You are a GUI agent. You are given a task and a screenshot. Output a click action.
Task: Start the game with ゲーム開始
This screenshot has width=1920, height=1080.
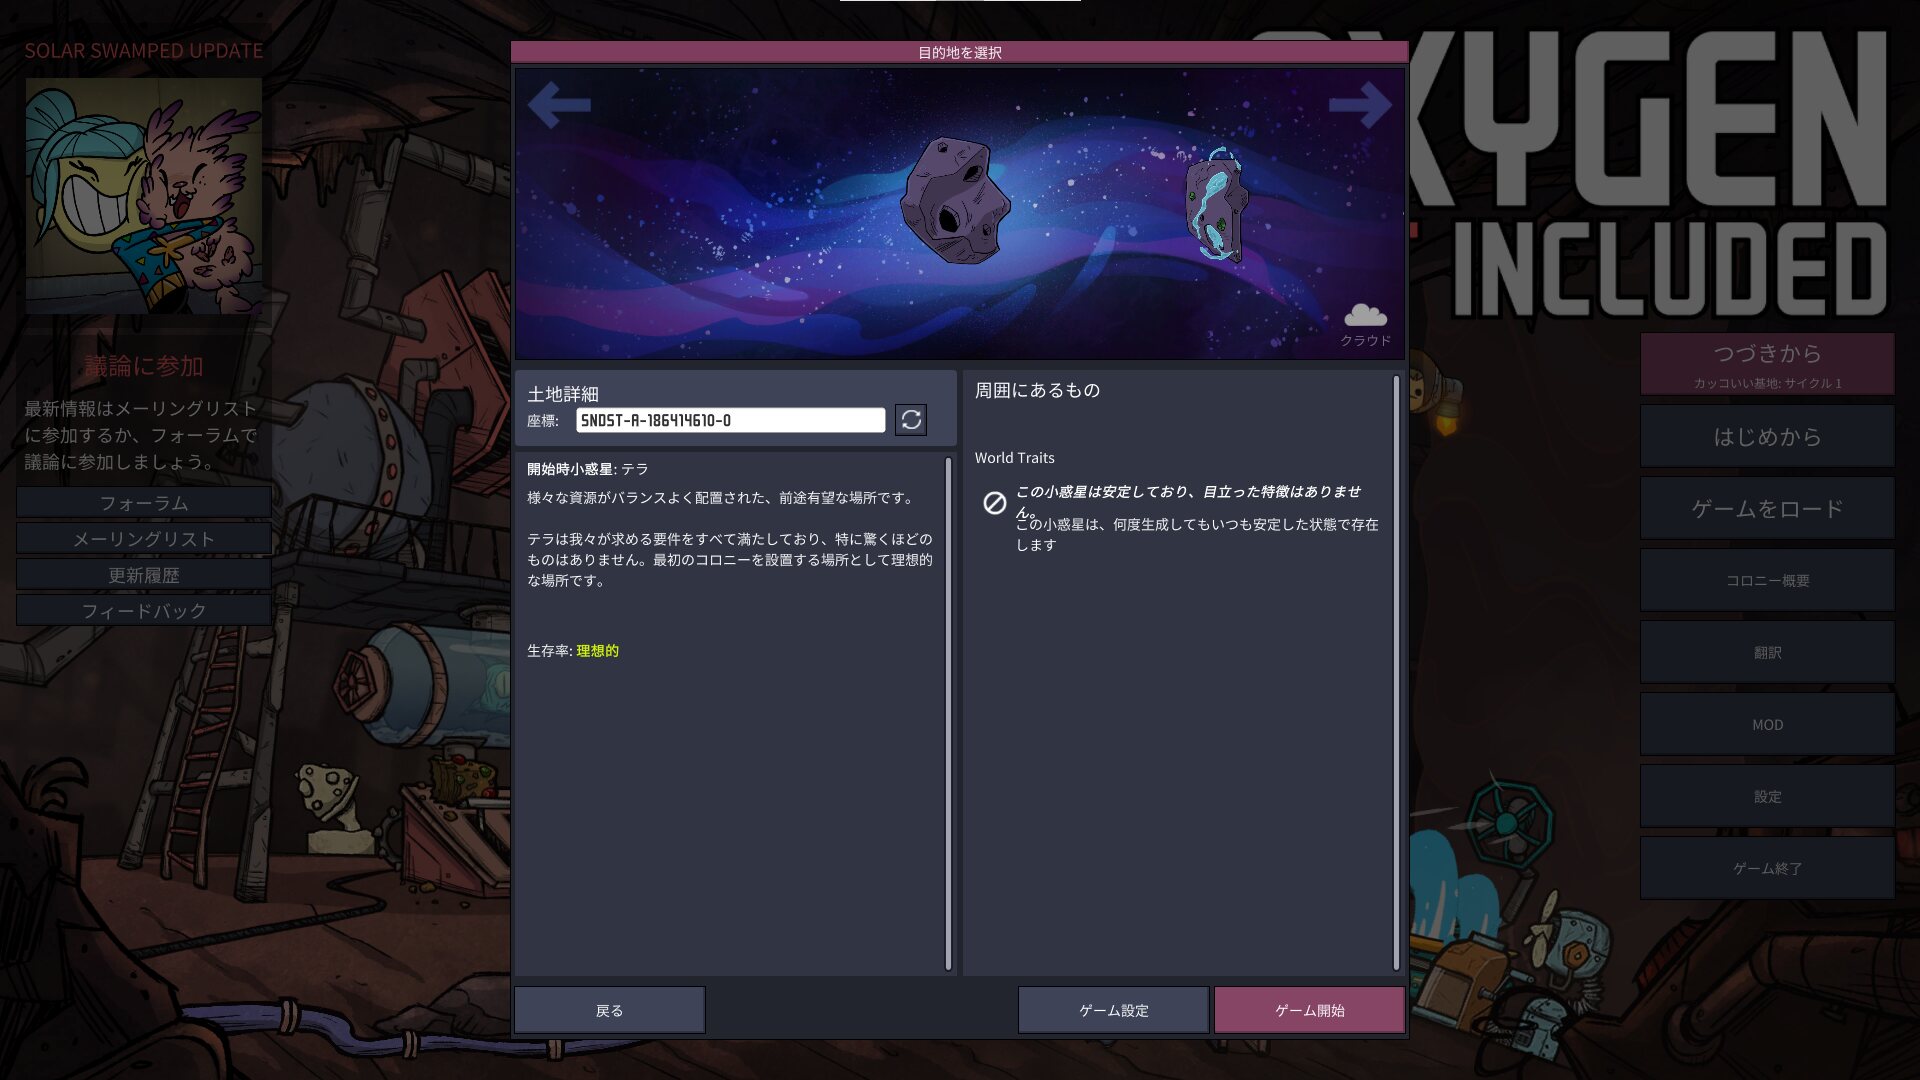coord(1309,1010)
